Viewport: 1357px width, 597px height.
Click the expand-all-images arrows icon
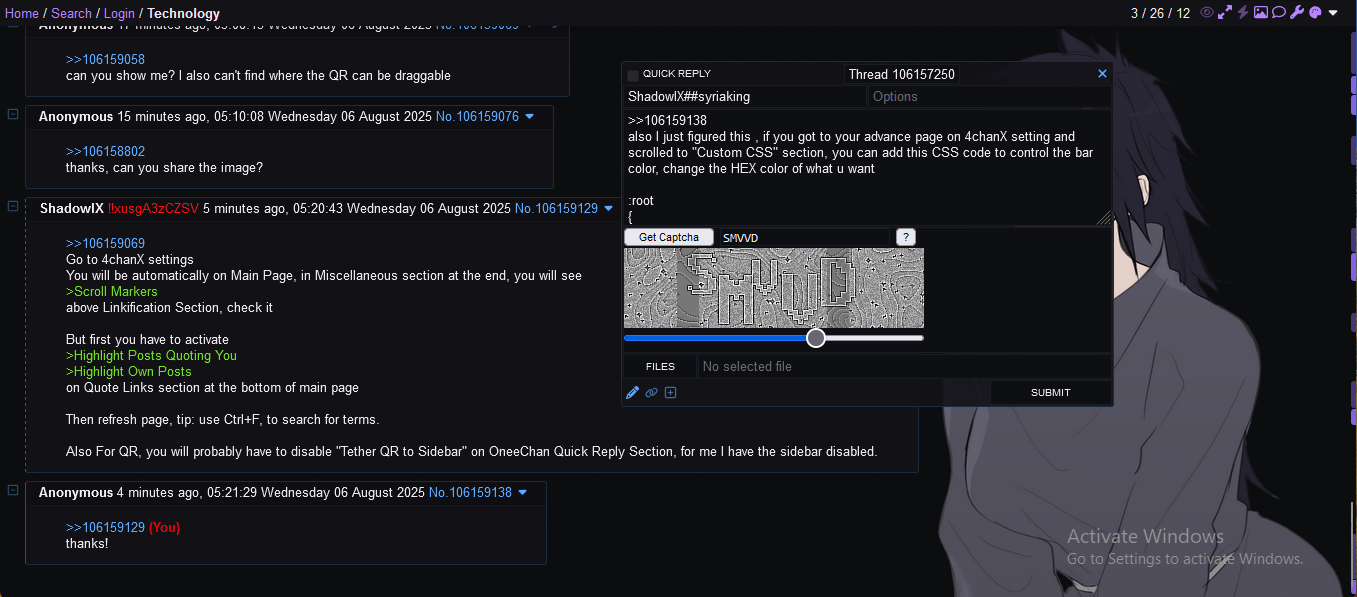[x=1225, y=13]
